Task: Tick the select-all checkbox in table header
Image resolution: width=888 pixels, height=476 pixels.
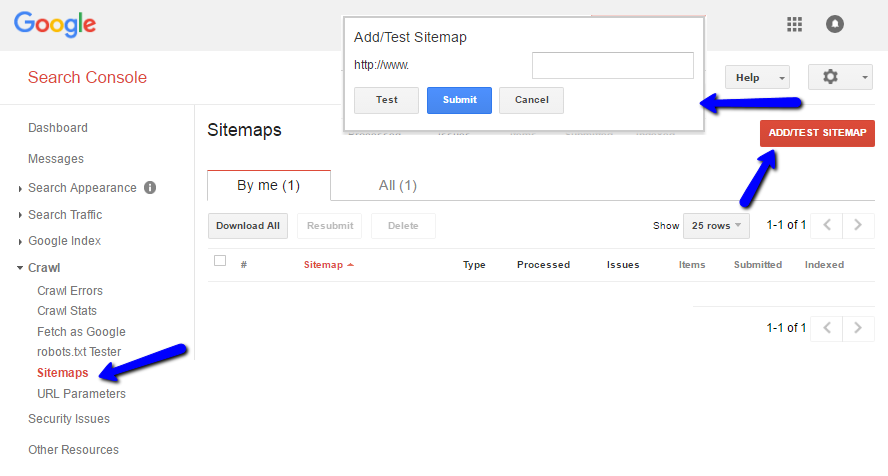Action: (x=220, y=261)
